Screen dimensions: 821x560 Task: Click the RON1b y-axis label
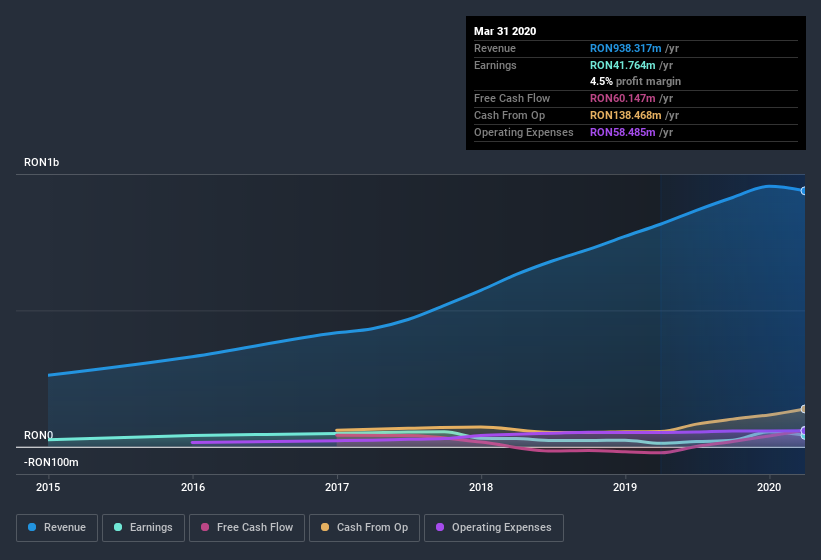tap(41, 162)
